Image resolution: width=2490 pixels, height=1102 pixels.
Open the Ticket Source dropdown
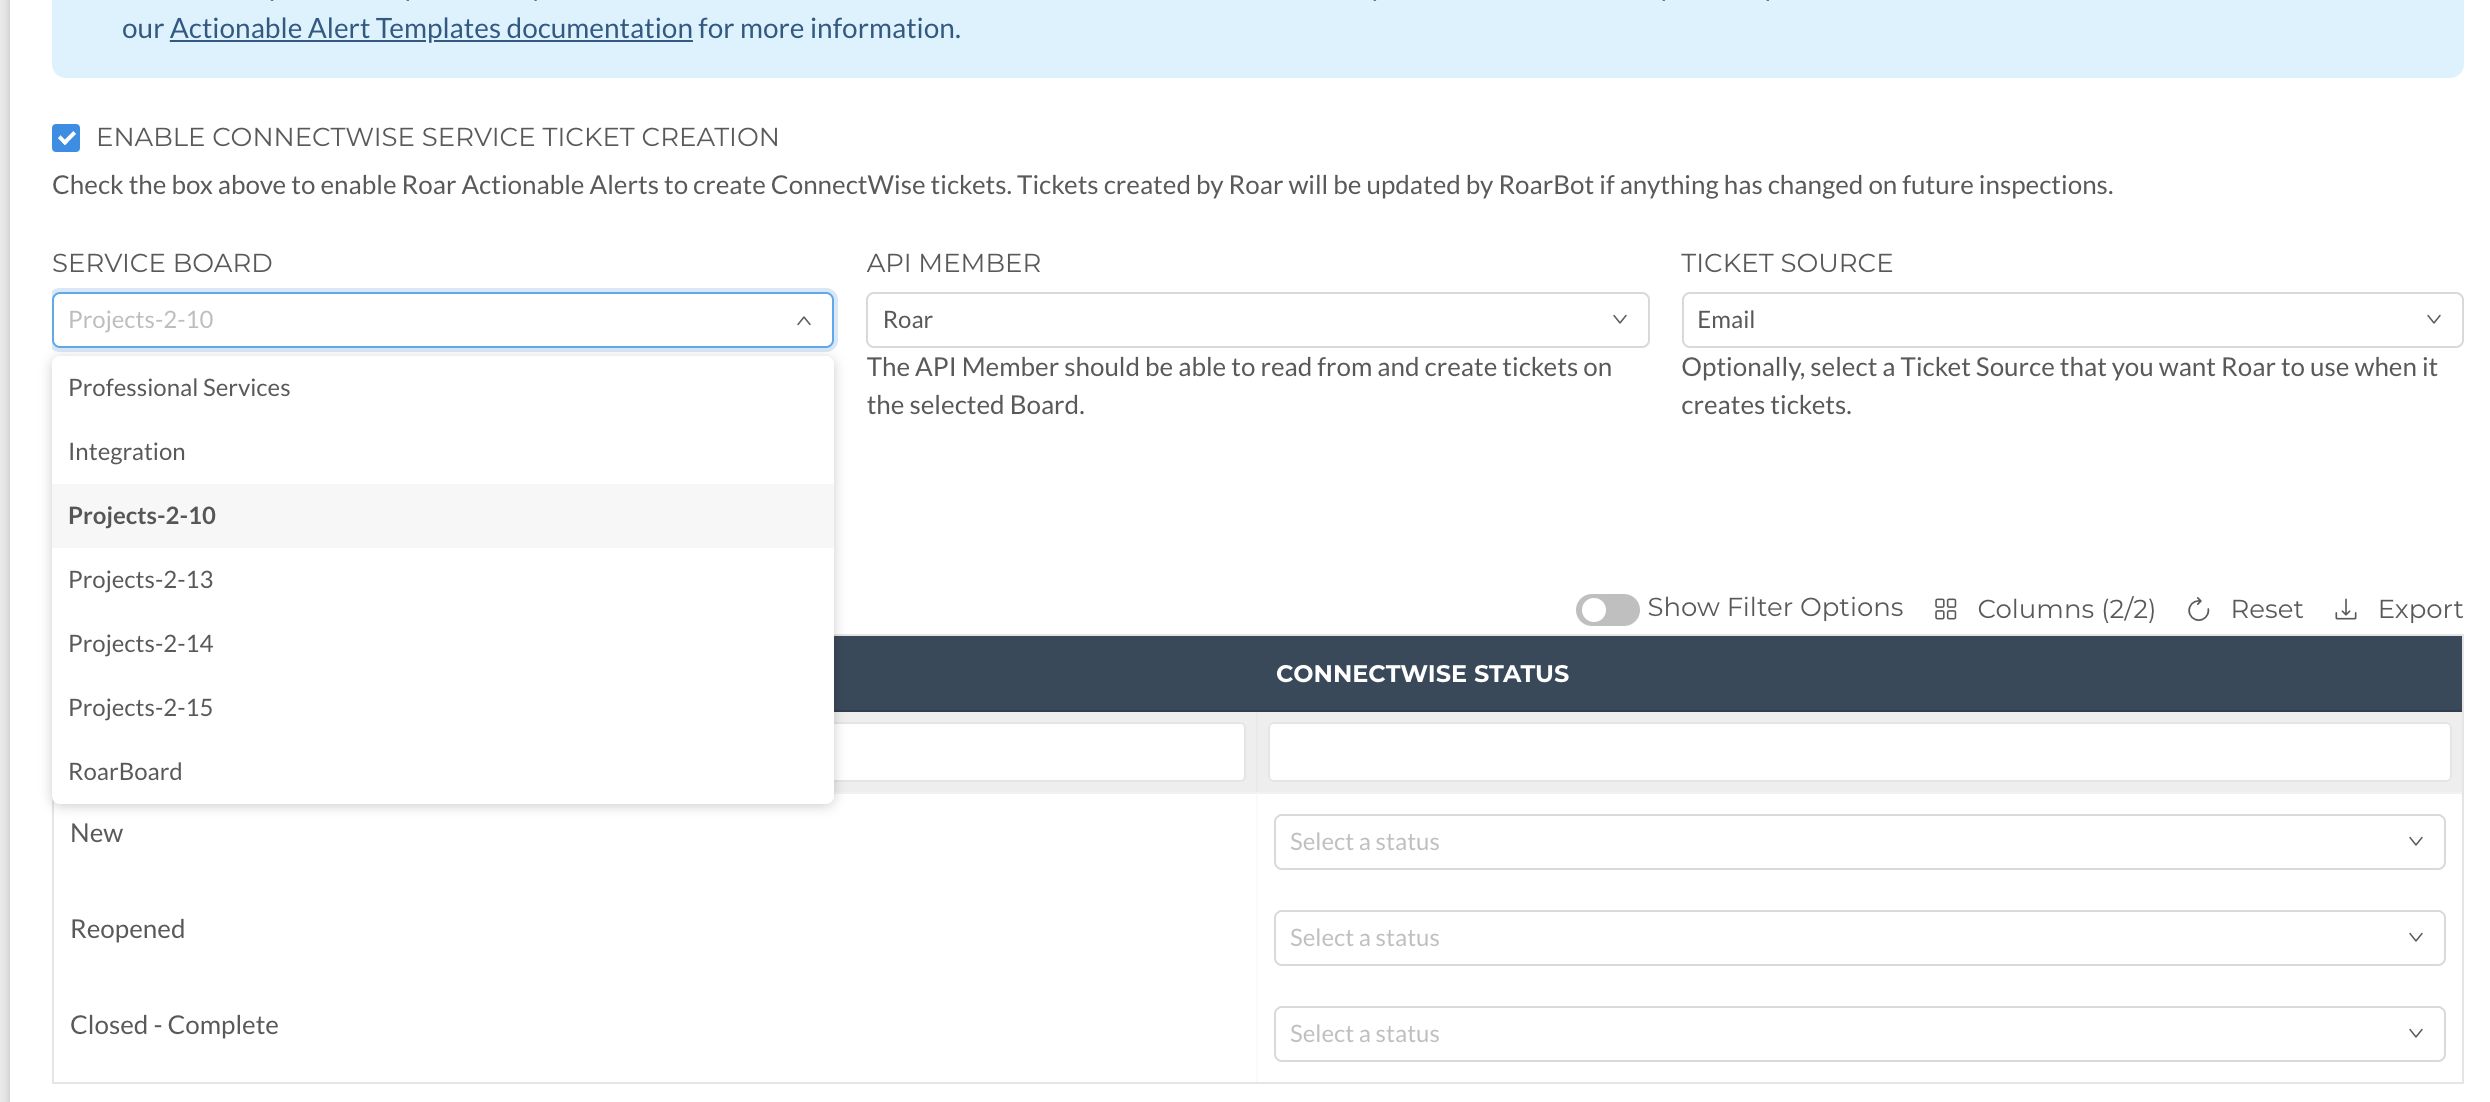click(x=2071, y=320)
